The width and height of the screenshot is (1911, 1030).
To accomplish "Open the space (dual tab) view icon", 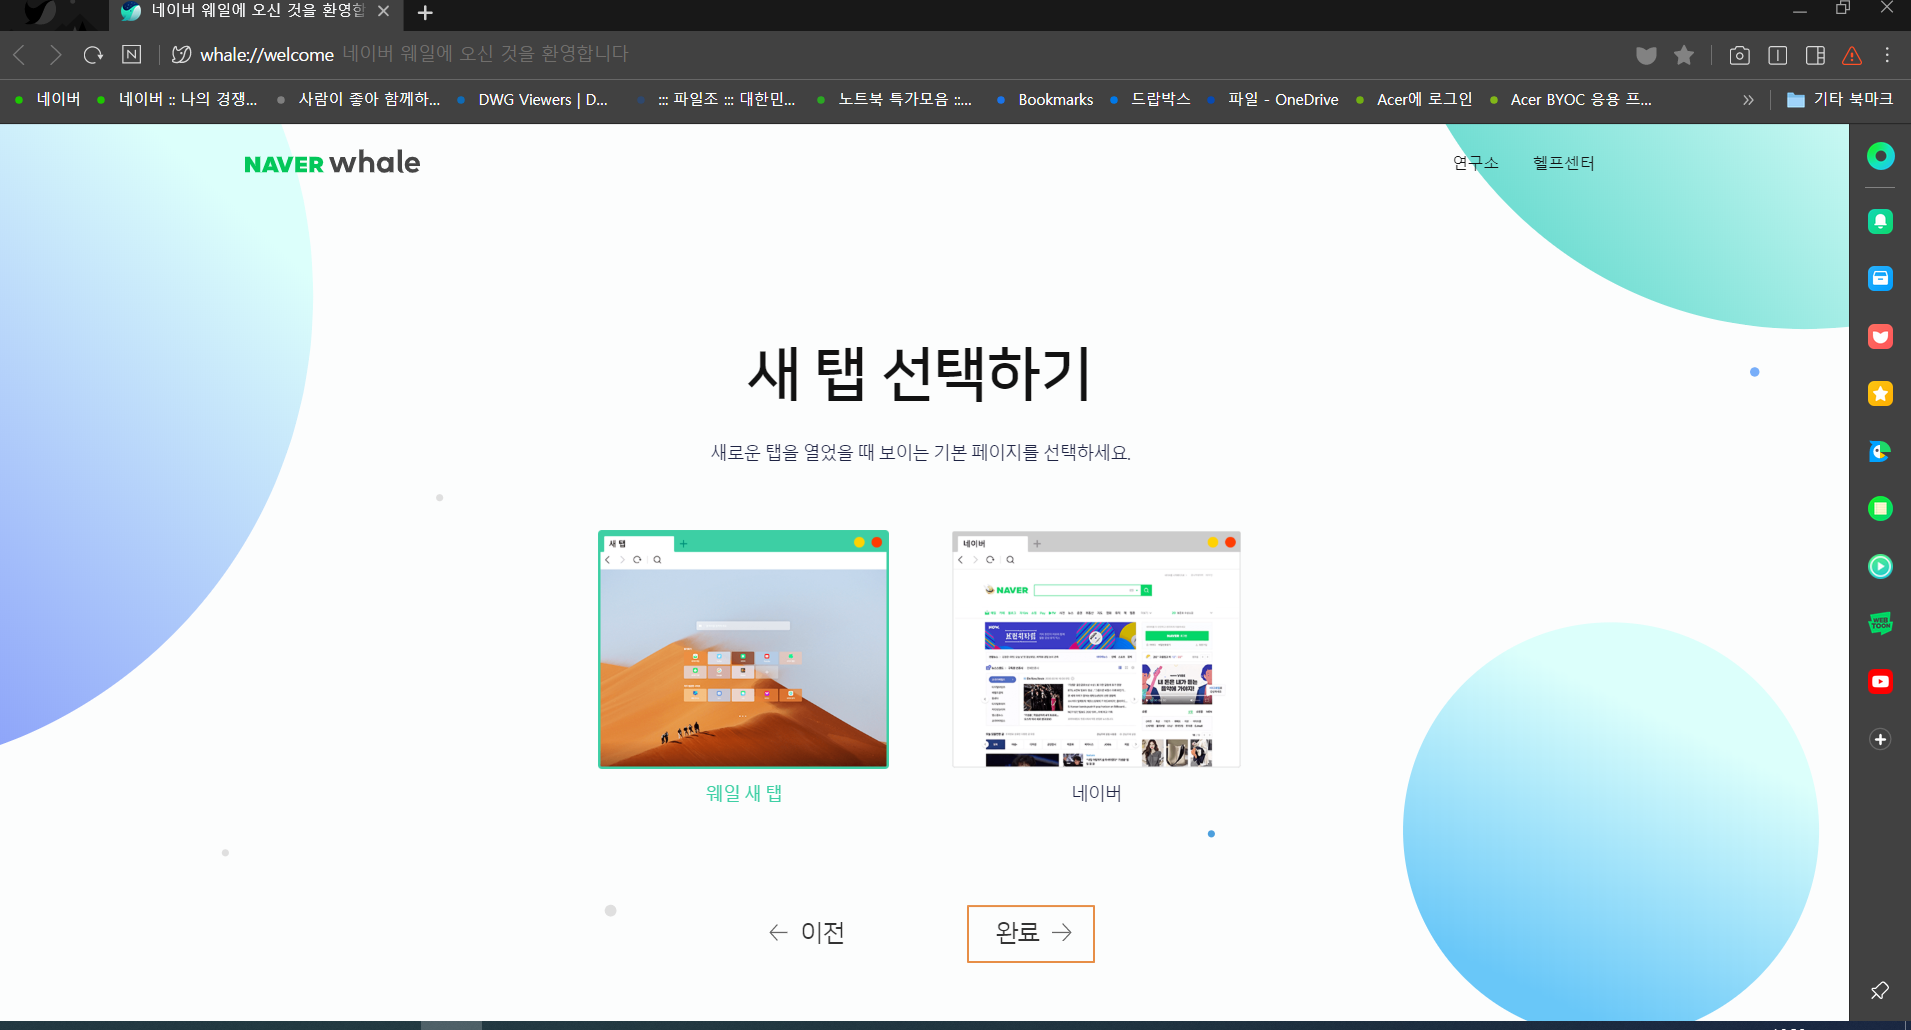I will point(1778,55).
